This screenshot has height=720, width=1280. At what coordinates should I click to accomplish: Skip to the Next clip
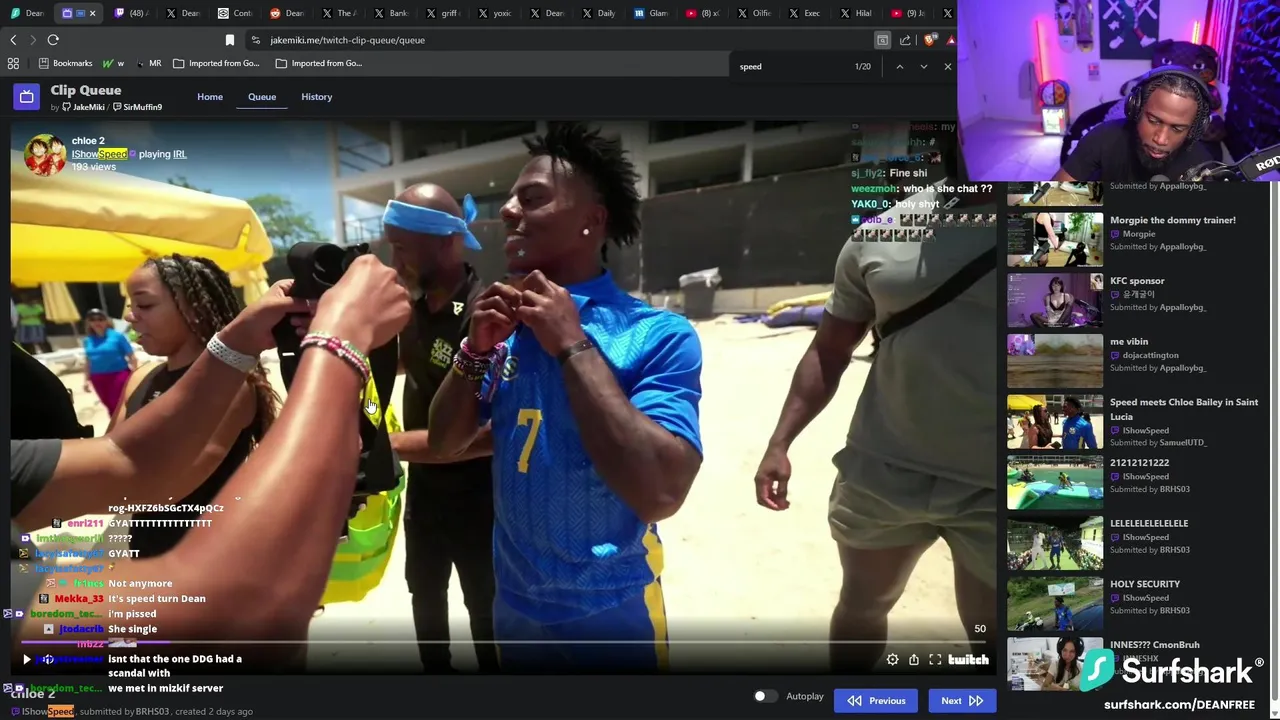[961, 701]
